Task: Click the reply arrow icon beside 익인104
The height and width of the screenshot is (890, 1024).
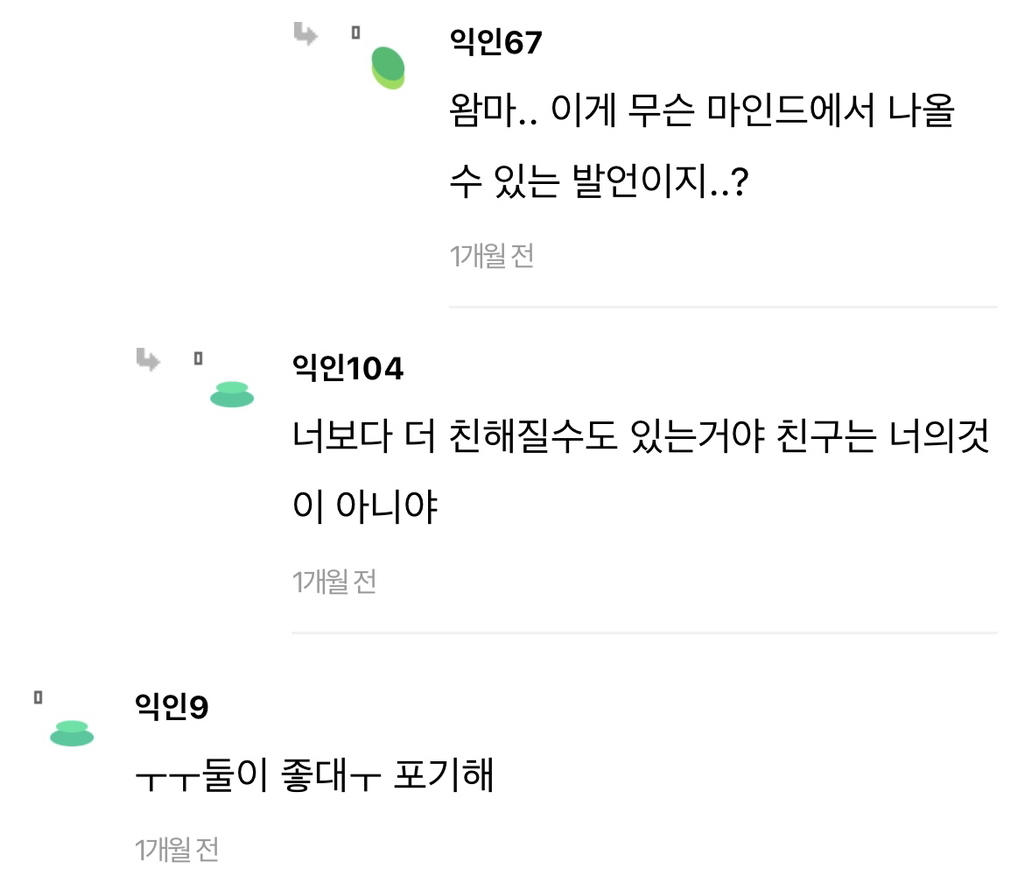Action: point(148,360)
